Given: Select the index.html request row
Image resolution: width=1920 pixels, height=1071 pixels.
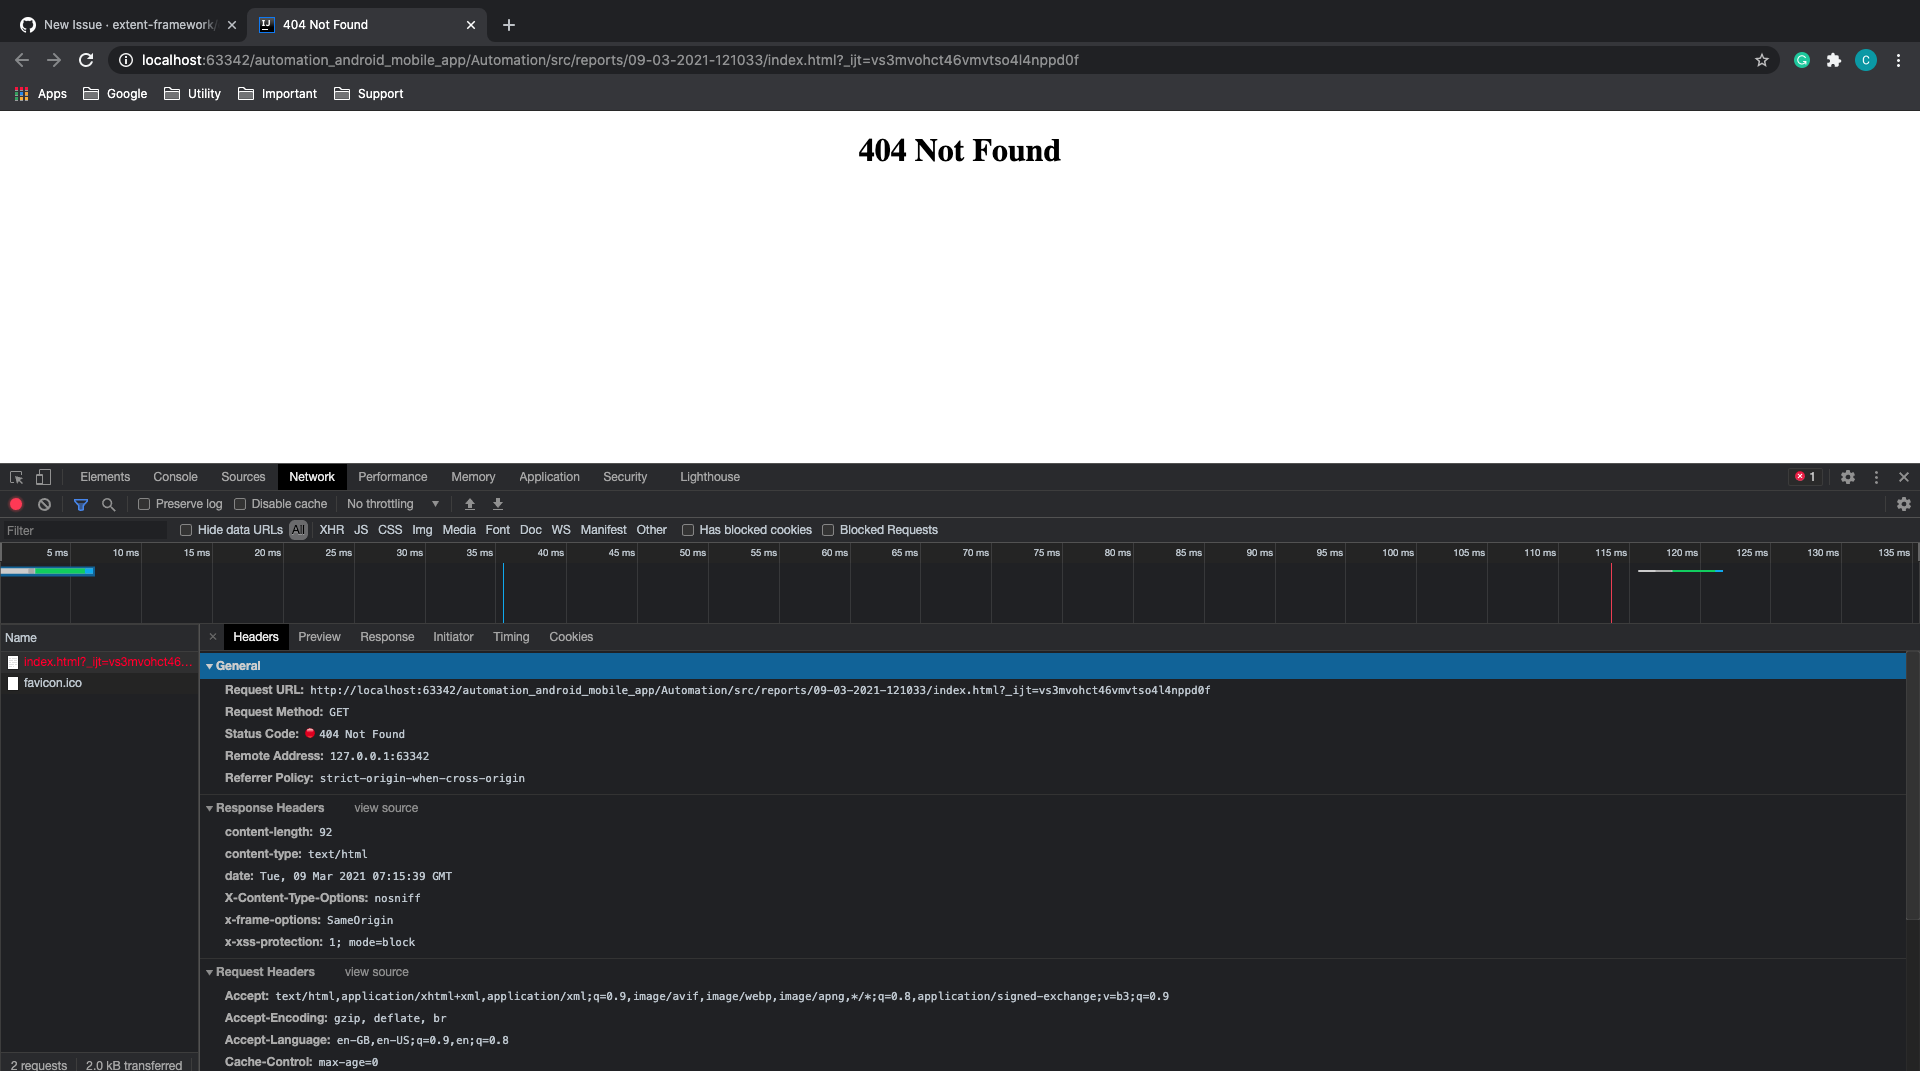Looking at the screenshot, I should click(99, 662).
